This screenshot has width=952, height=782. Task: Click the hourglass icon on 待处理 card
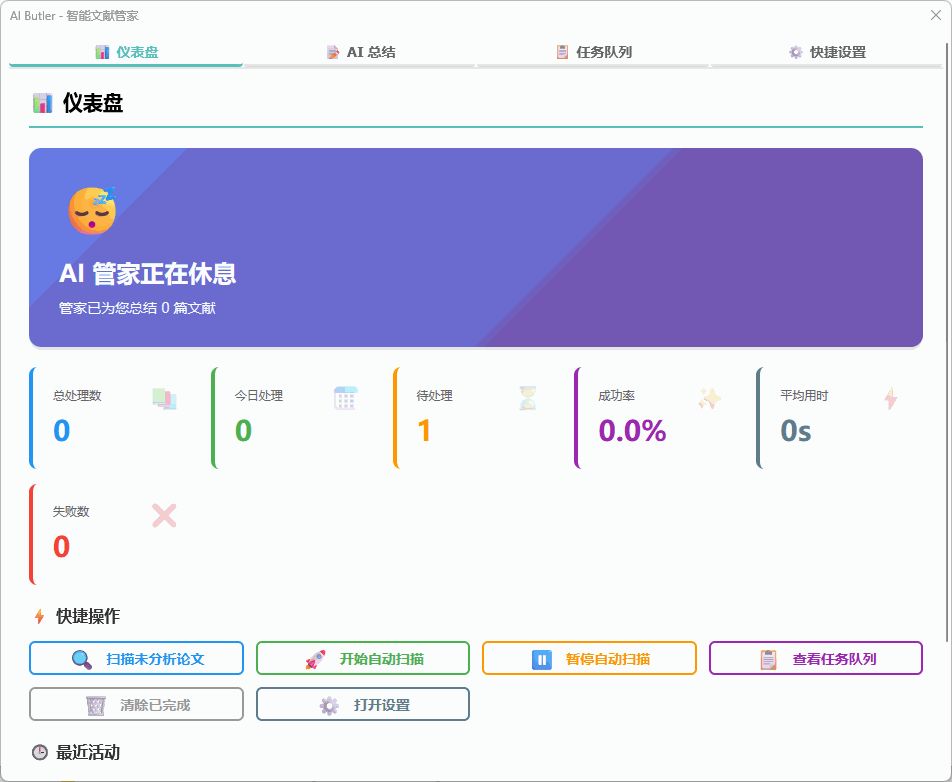click(527, 398)
